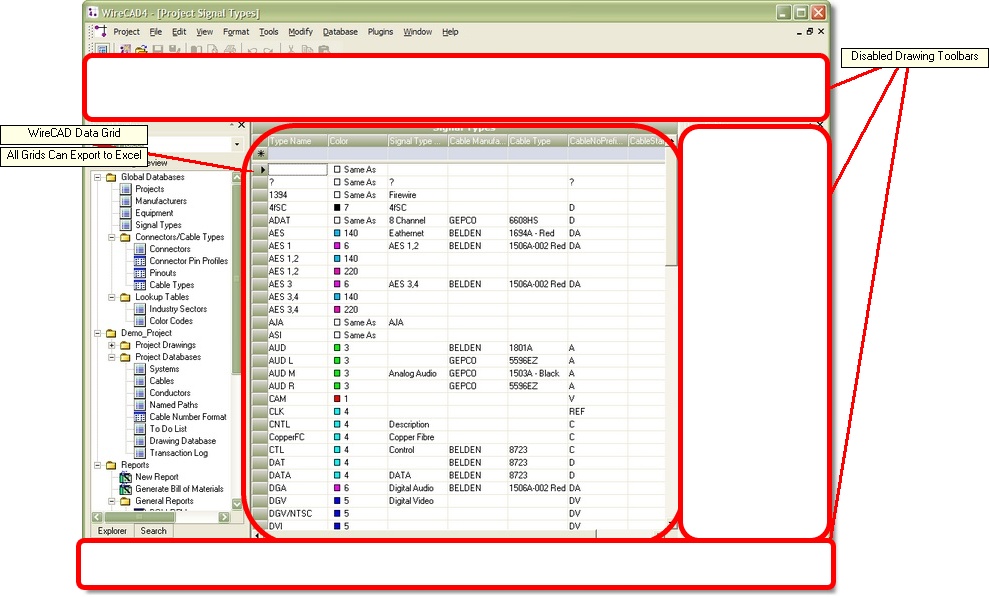The height and width of the screenshot is (597, 989).
Task: Click the red color swatch in CAM row
Action: tap(337, 398)
